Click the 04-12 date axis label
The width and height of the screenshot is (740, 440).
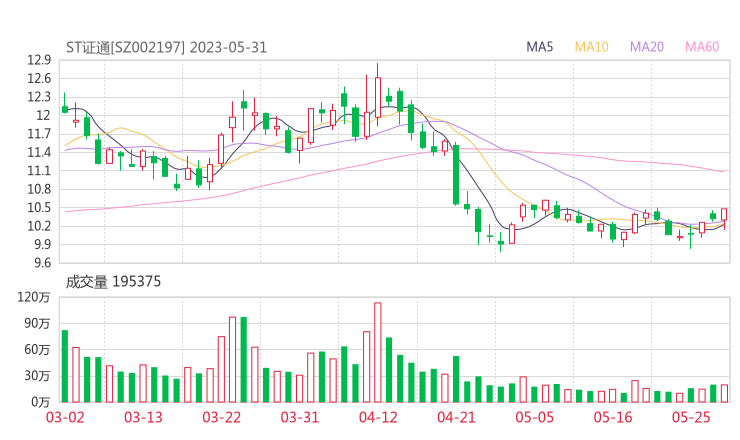378,417
